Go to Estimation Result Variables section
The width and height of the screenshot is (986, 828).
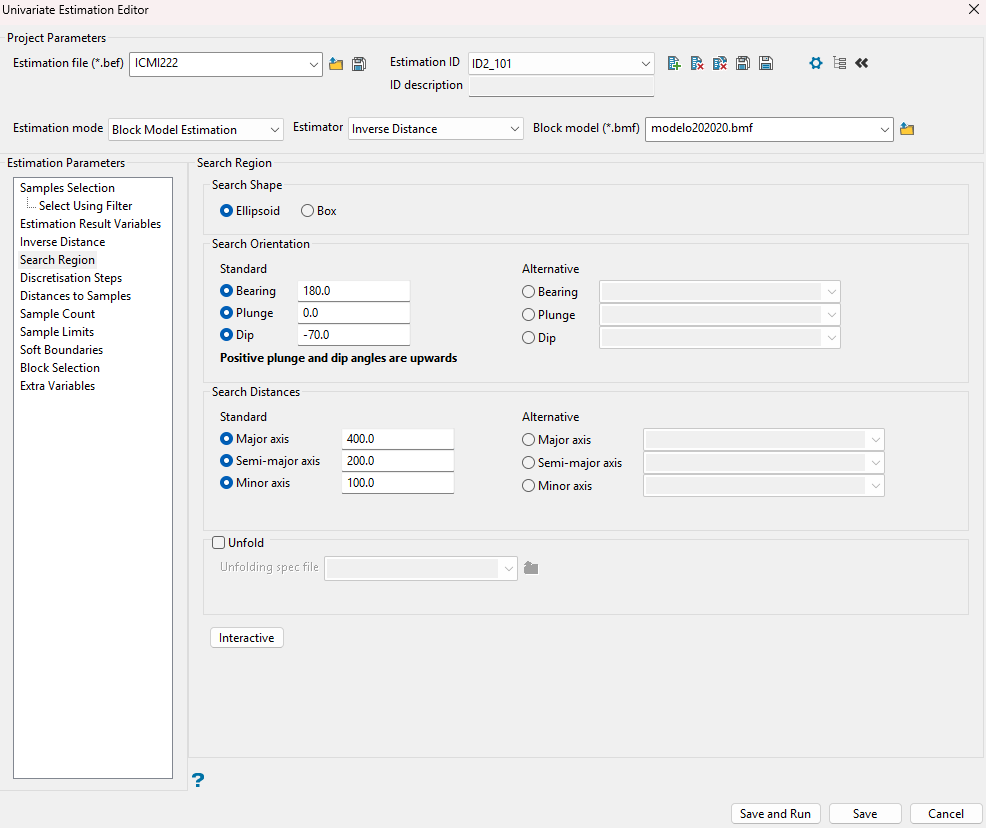91,224
